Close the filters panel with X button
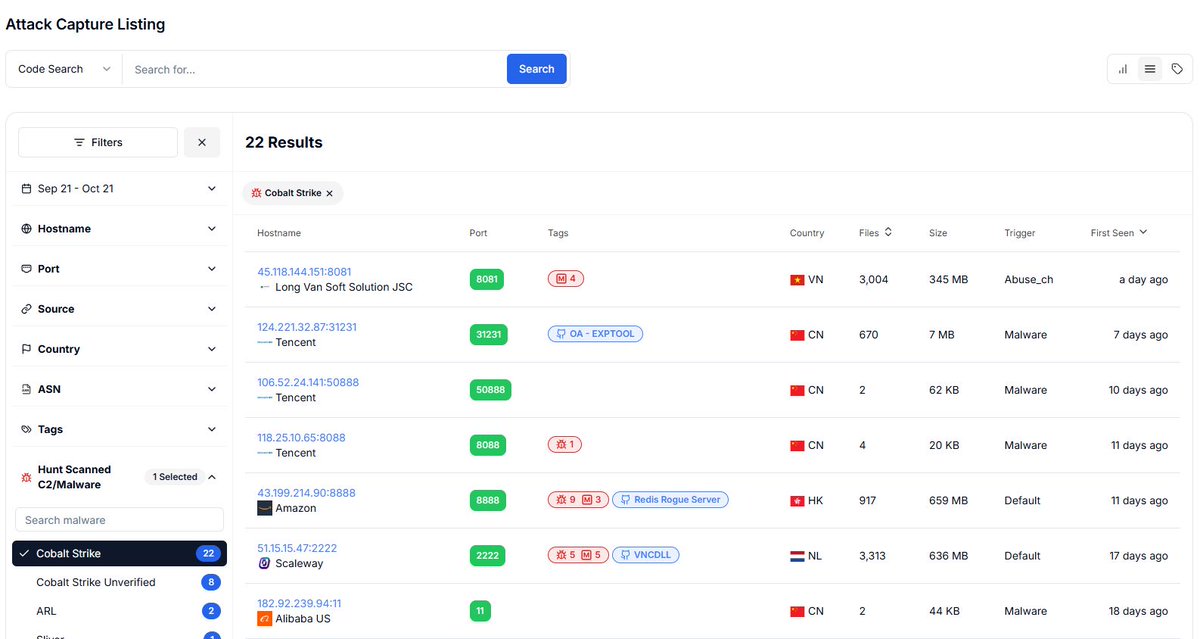This screenshot has height=639, width=1200. (x=202, y=142)
